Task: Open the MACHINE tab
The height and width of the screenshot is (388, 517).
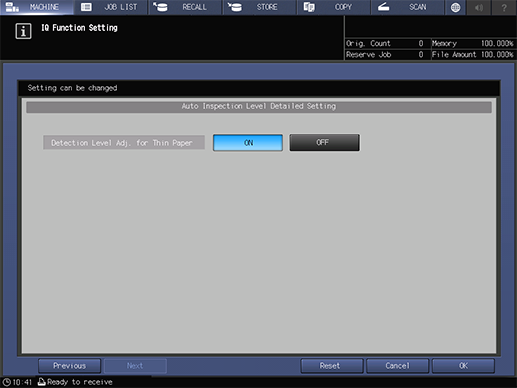Action: point(37,7)
